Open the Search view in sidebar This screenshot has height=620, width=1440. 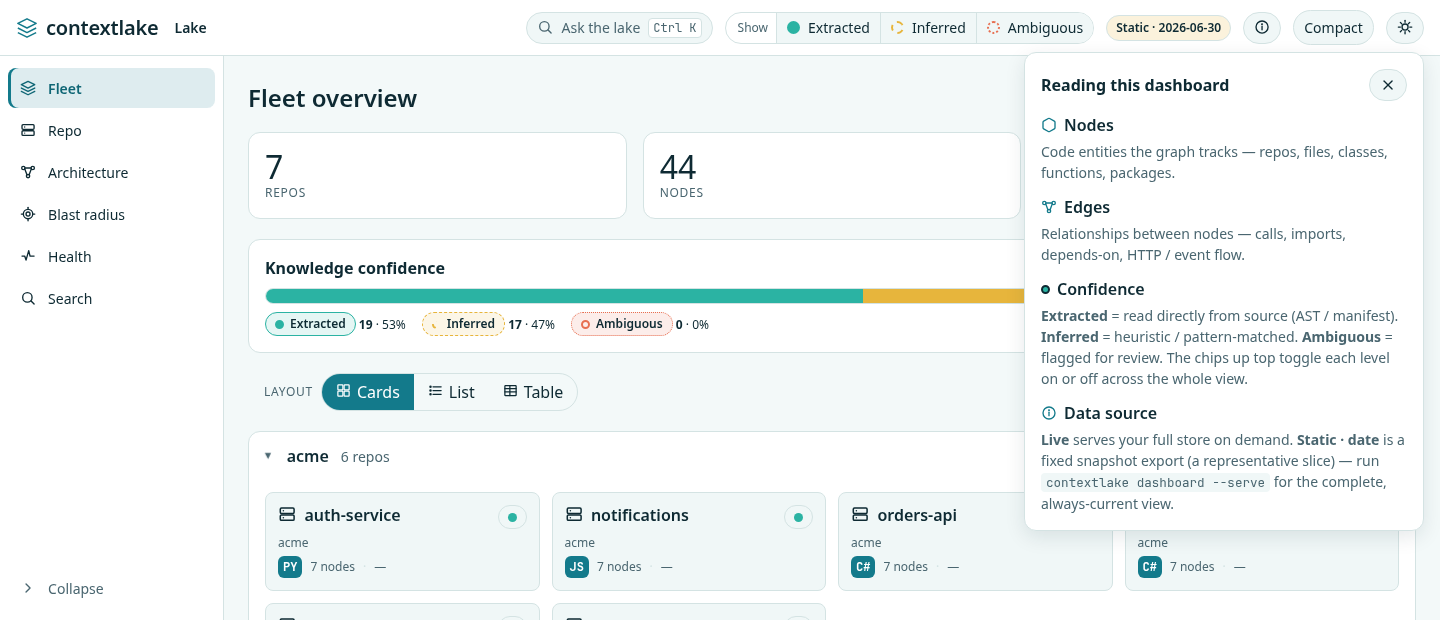pyautogui.click(x=112, y=298)
